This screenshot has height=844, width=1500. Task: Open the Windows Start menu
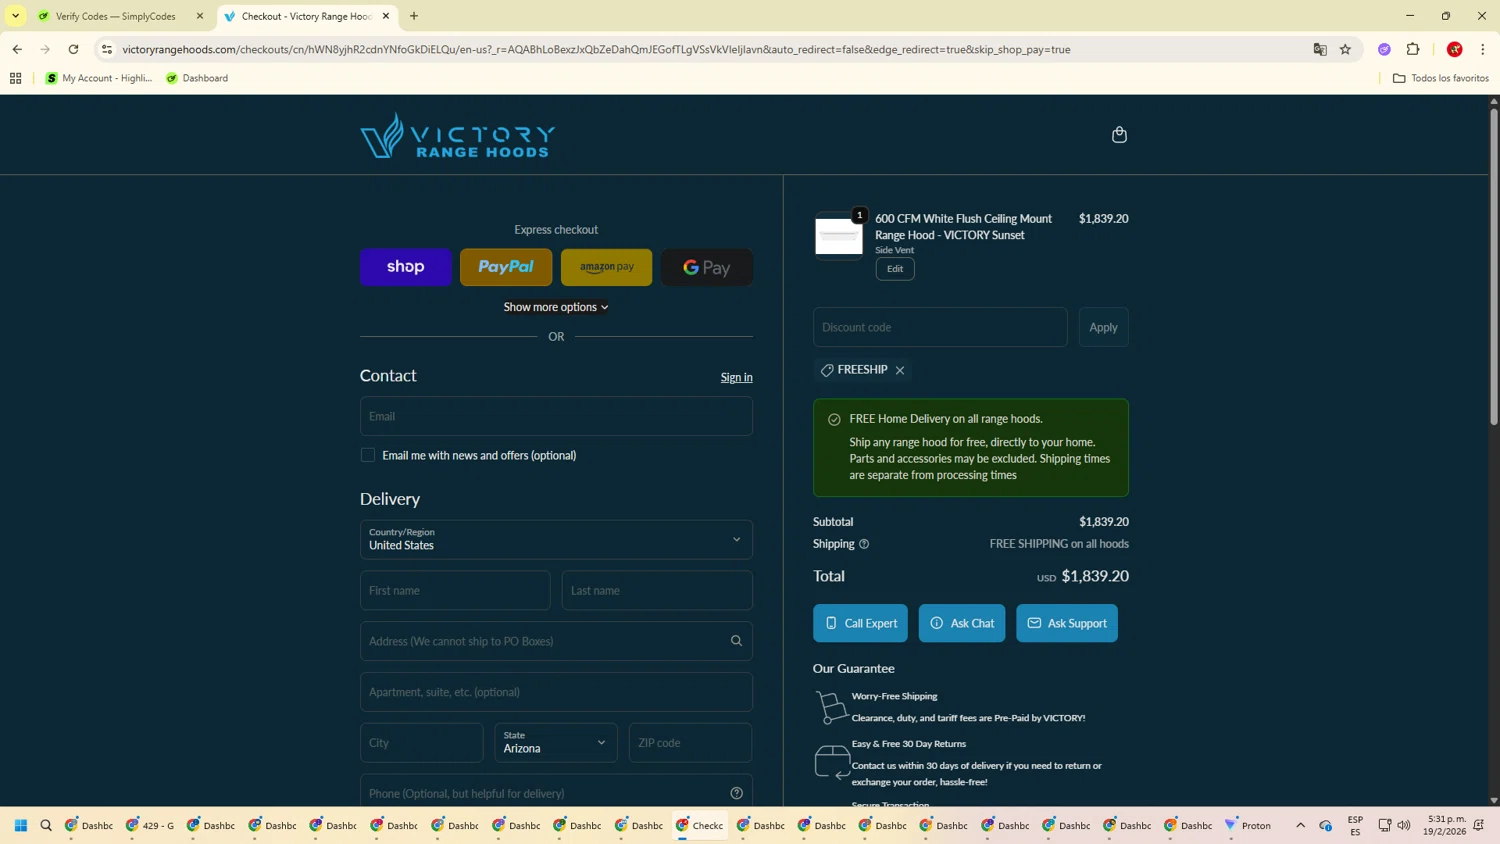coord(20,825)
